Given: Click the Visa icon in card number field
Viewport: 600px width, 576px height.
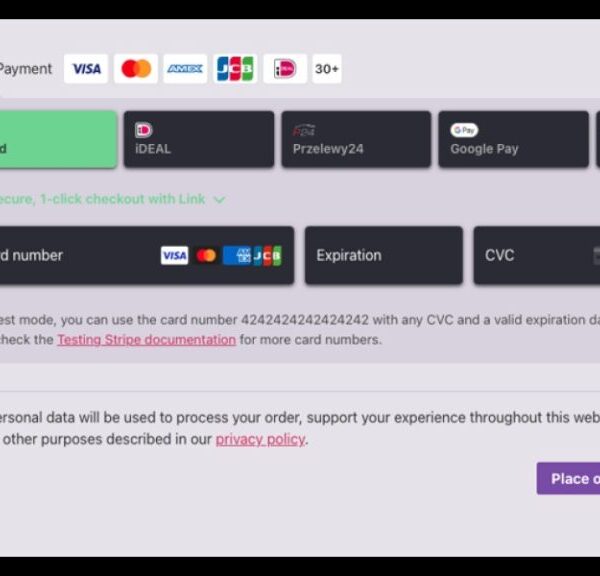Looking at the screenshot, I should (174, 256).
